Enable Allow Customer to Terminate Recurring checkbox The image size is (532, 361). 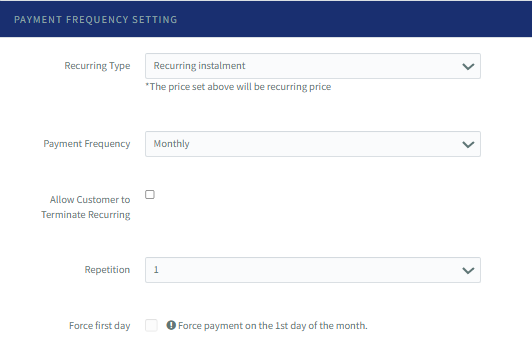click(x=150, y=194)
